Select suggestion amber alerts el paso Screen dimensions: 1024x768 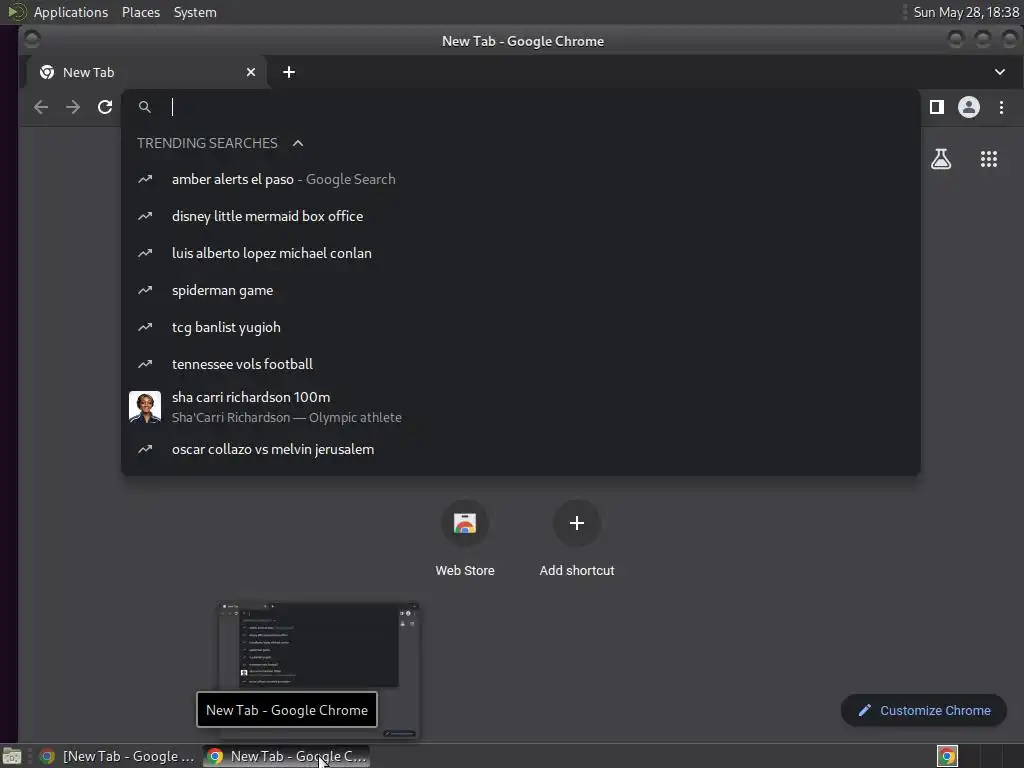[520, 180]
